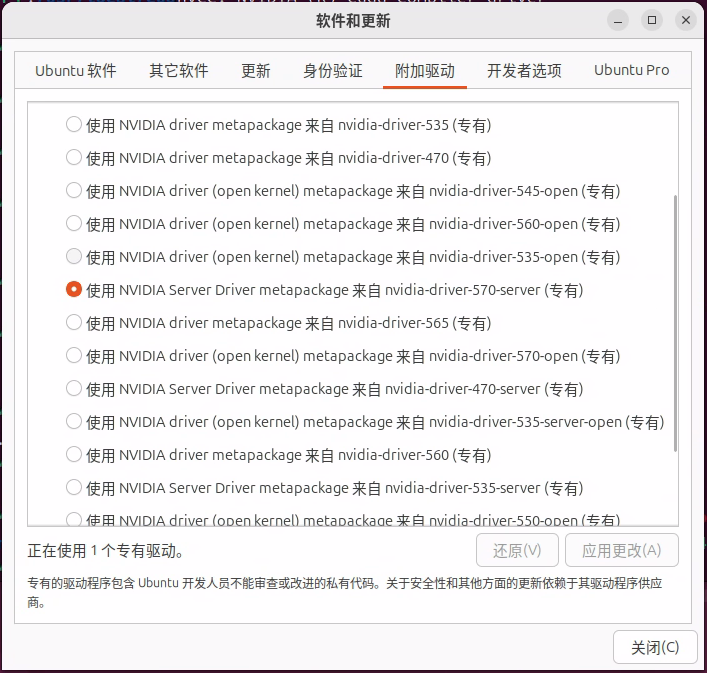The height and width of the screenshot is (673, 707).
Task: Click the 正在使用 1 个专有驱动 status text
Action: click(106, 551)
